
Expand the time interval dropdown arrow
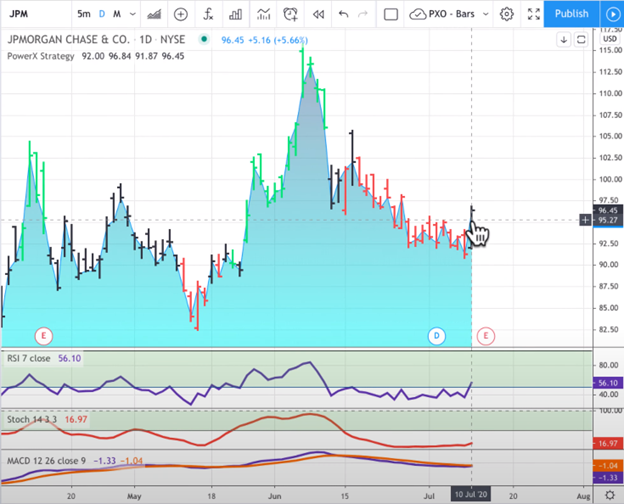(133, 14)
